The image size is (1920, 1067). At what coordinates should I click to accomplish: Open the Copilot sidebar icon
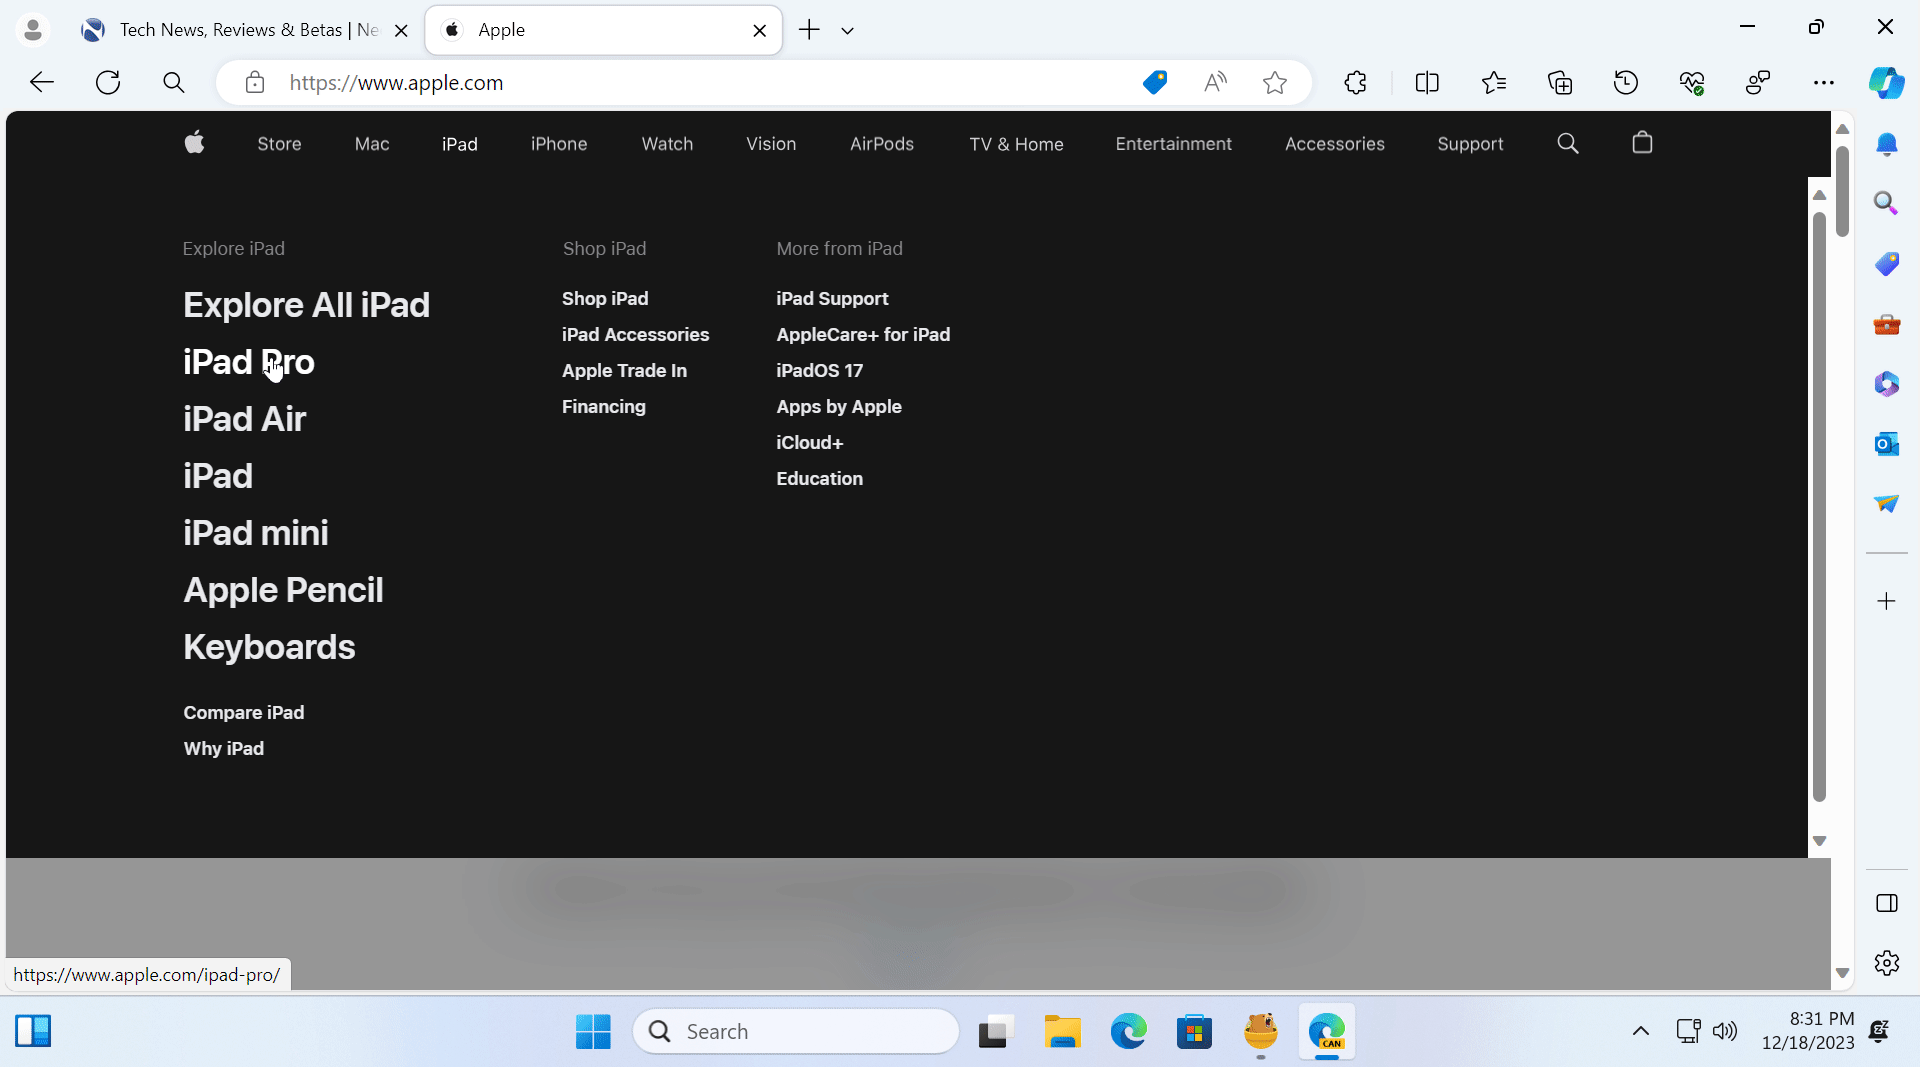(x=1887, y=82)
